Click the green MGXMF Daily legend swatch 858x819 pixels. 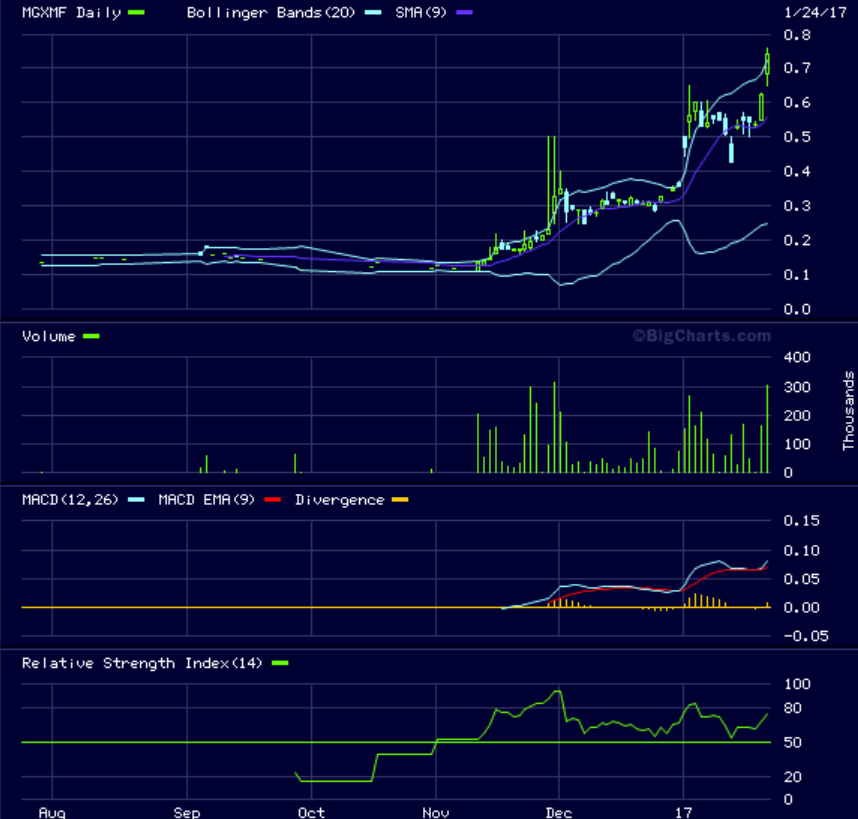pos(136,13)
